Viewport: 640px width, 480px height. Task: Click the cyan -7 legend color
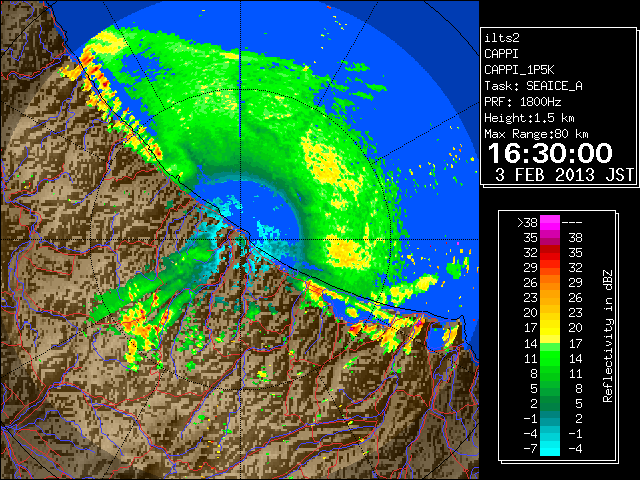tap(550, 448)
